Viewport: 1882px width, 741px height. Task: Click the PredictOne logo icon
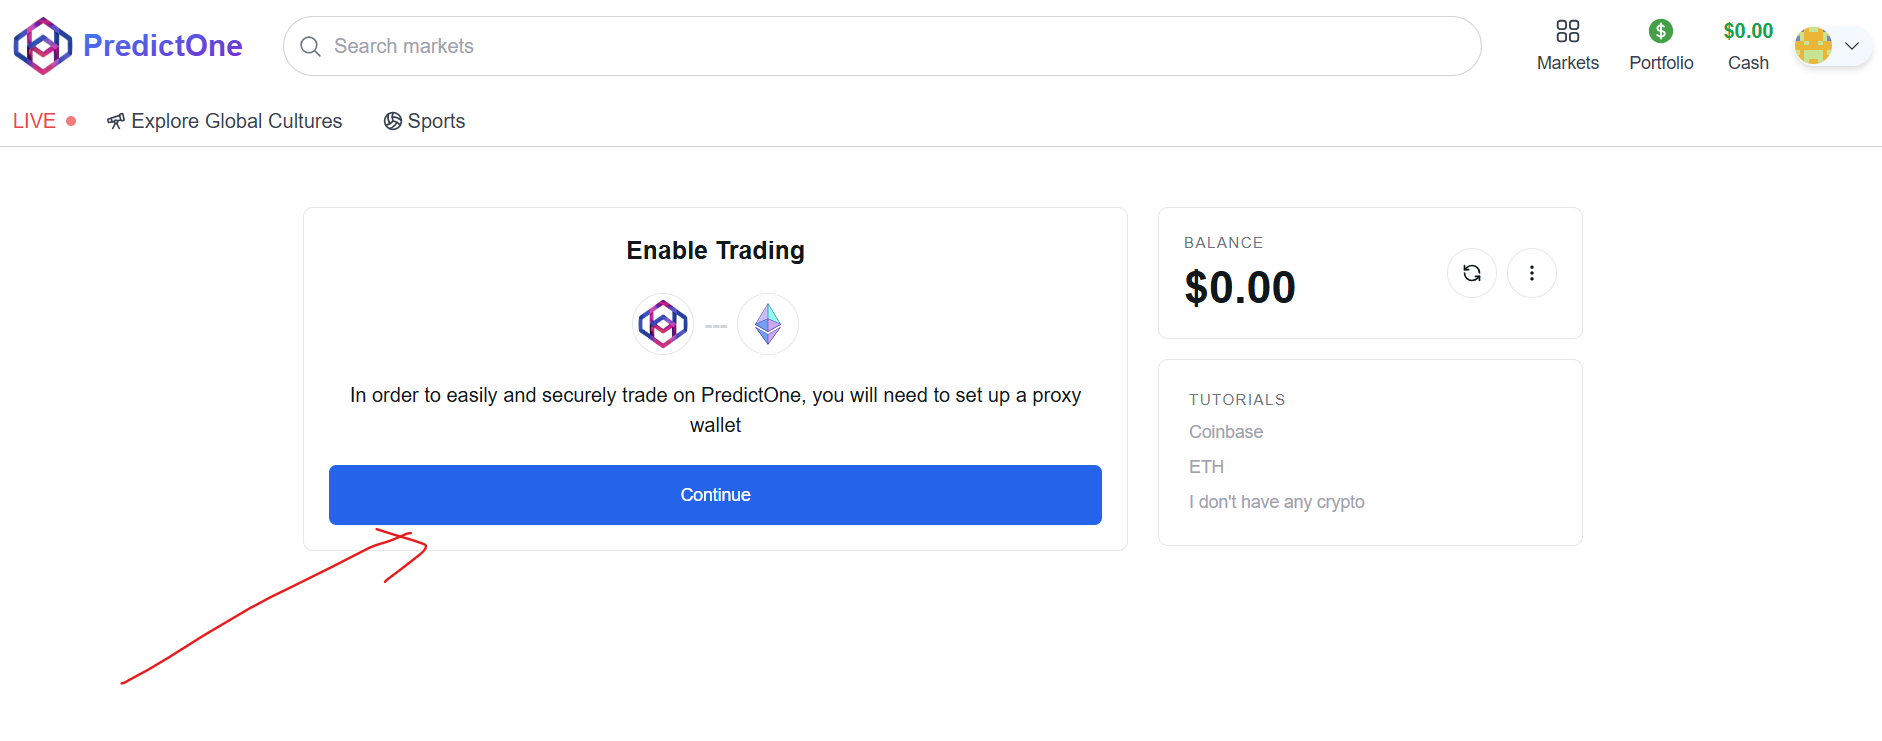click(x=42, y=46)
